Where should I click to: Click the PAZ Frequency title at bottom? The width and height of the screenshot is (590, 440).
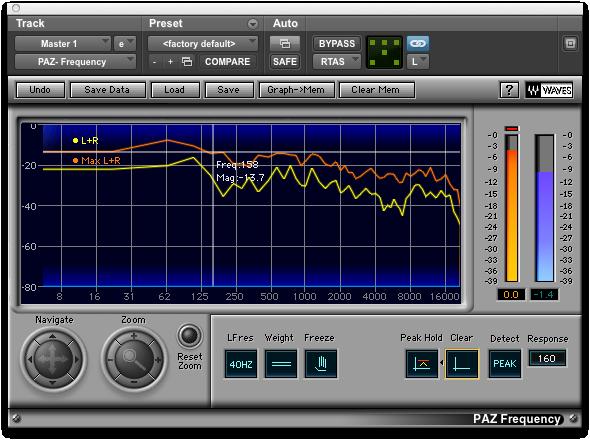(x=517, y=419)
